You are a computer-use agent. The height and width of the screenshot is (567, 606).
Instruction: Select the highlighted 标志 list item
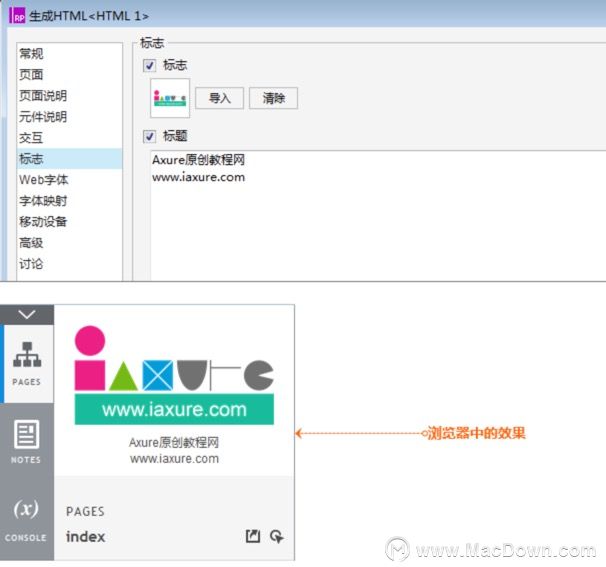[x=70, y=158]
